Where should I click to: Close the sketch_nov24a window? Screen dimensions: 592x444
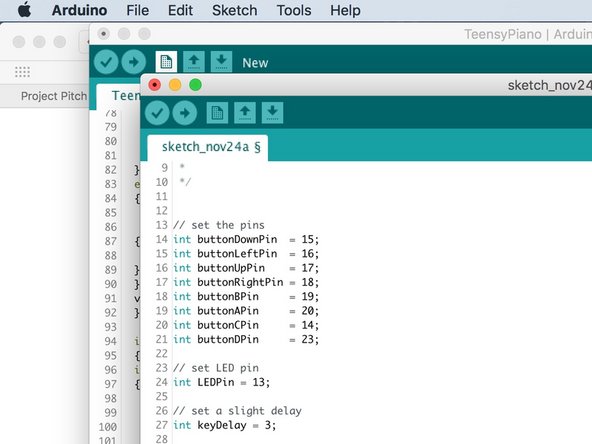point(154,85)
